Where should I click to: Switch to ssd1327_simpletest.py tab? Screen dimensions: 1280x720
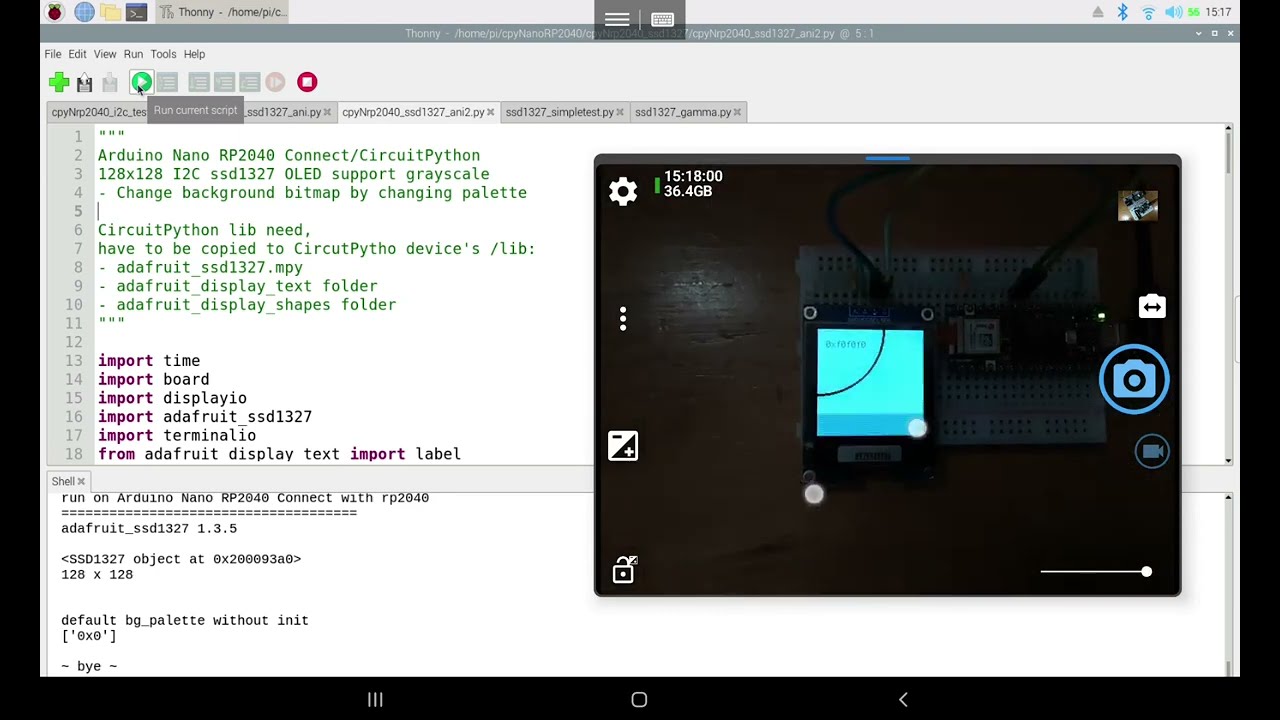pos(559,112)
